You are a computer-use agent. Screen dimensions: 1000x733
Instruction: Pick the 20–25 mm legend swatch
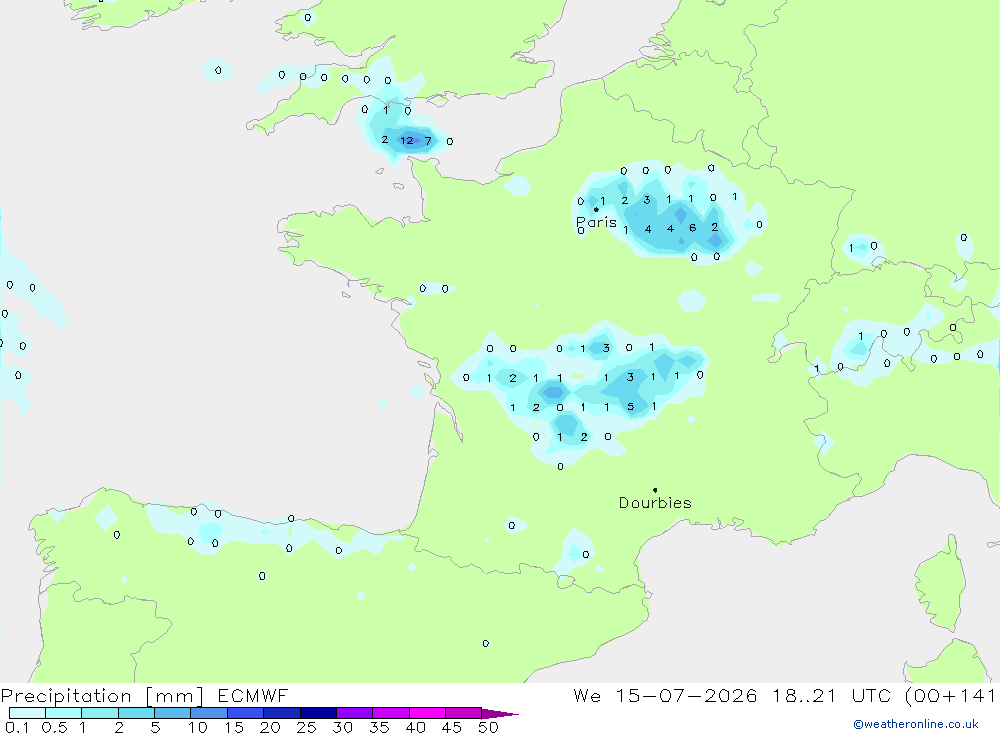(x=281, y=713)
